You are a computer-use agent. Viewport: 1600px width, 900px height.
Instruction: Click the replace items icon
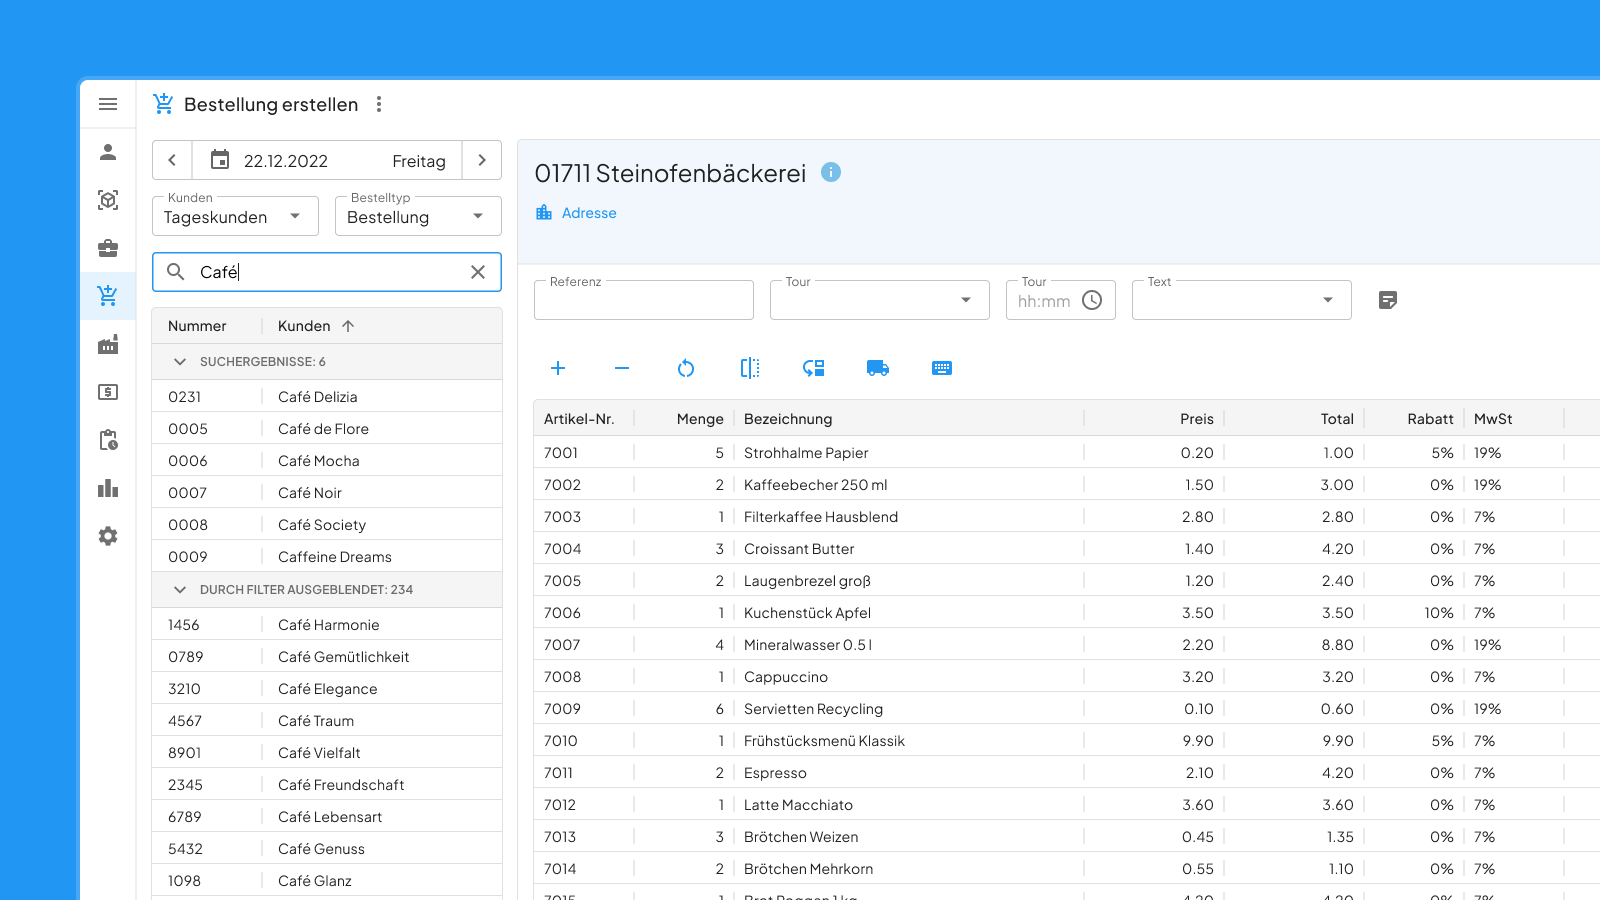(814, 368)
